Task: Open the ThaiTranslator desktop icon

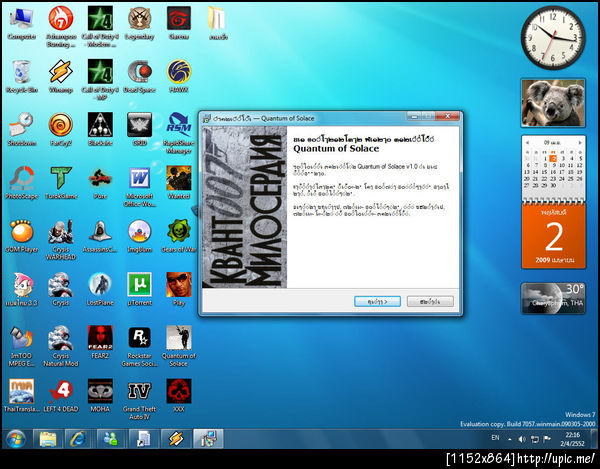Action: (x=21, y=396)
